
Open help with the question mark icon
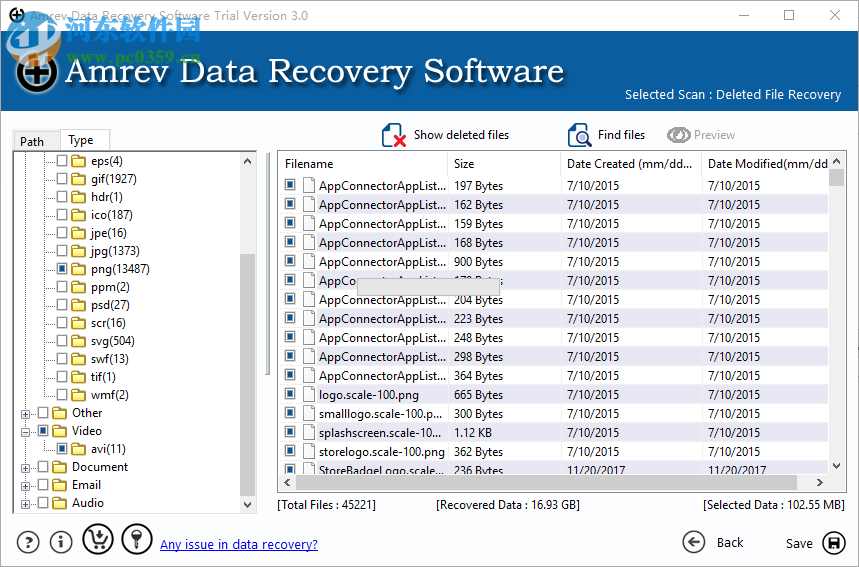[28, 542]
